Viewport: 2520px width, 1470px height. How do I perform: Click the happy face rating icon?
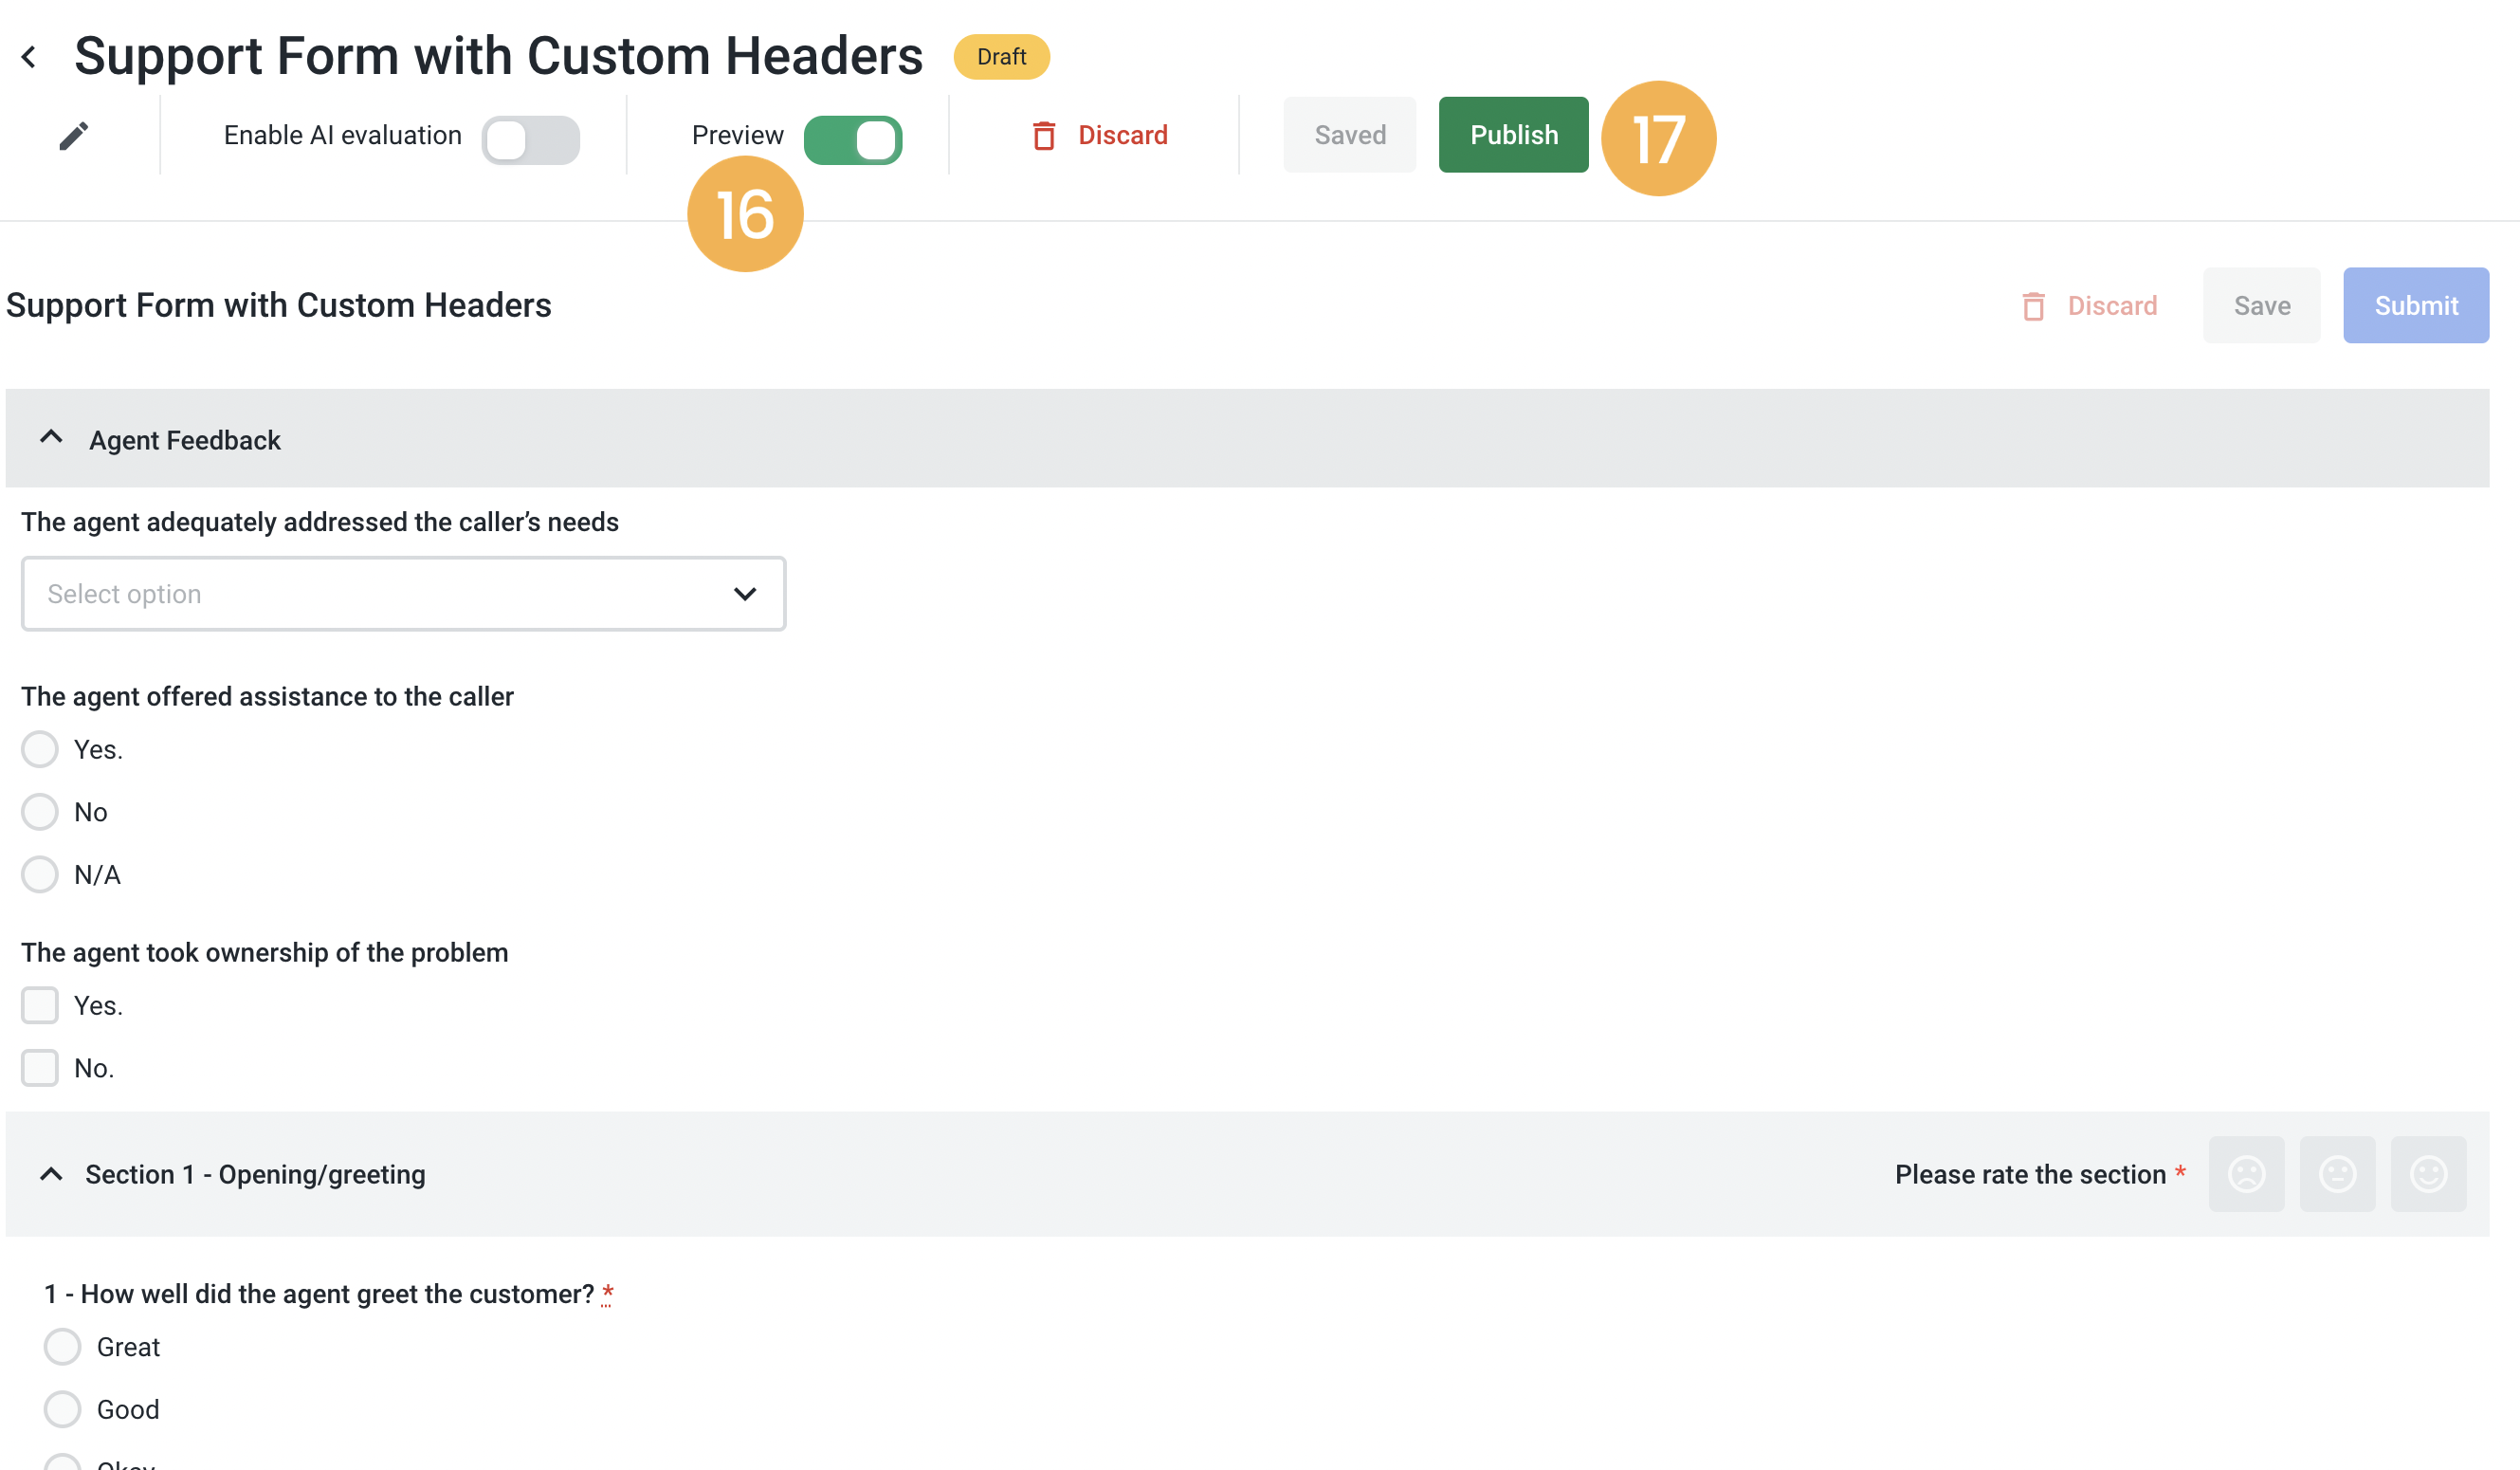[2428, 1174]
